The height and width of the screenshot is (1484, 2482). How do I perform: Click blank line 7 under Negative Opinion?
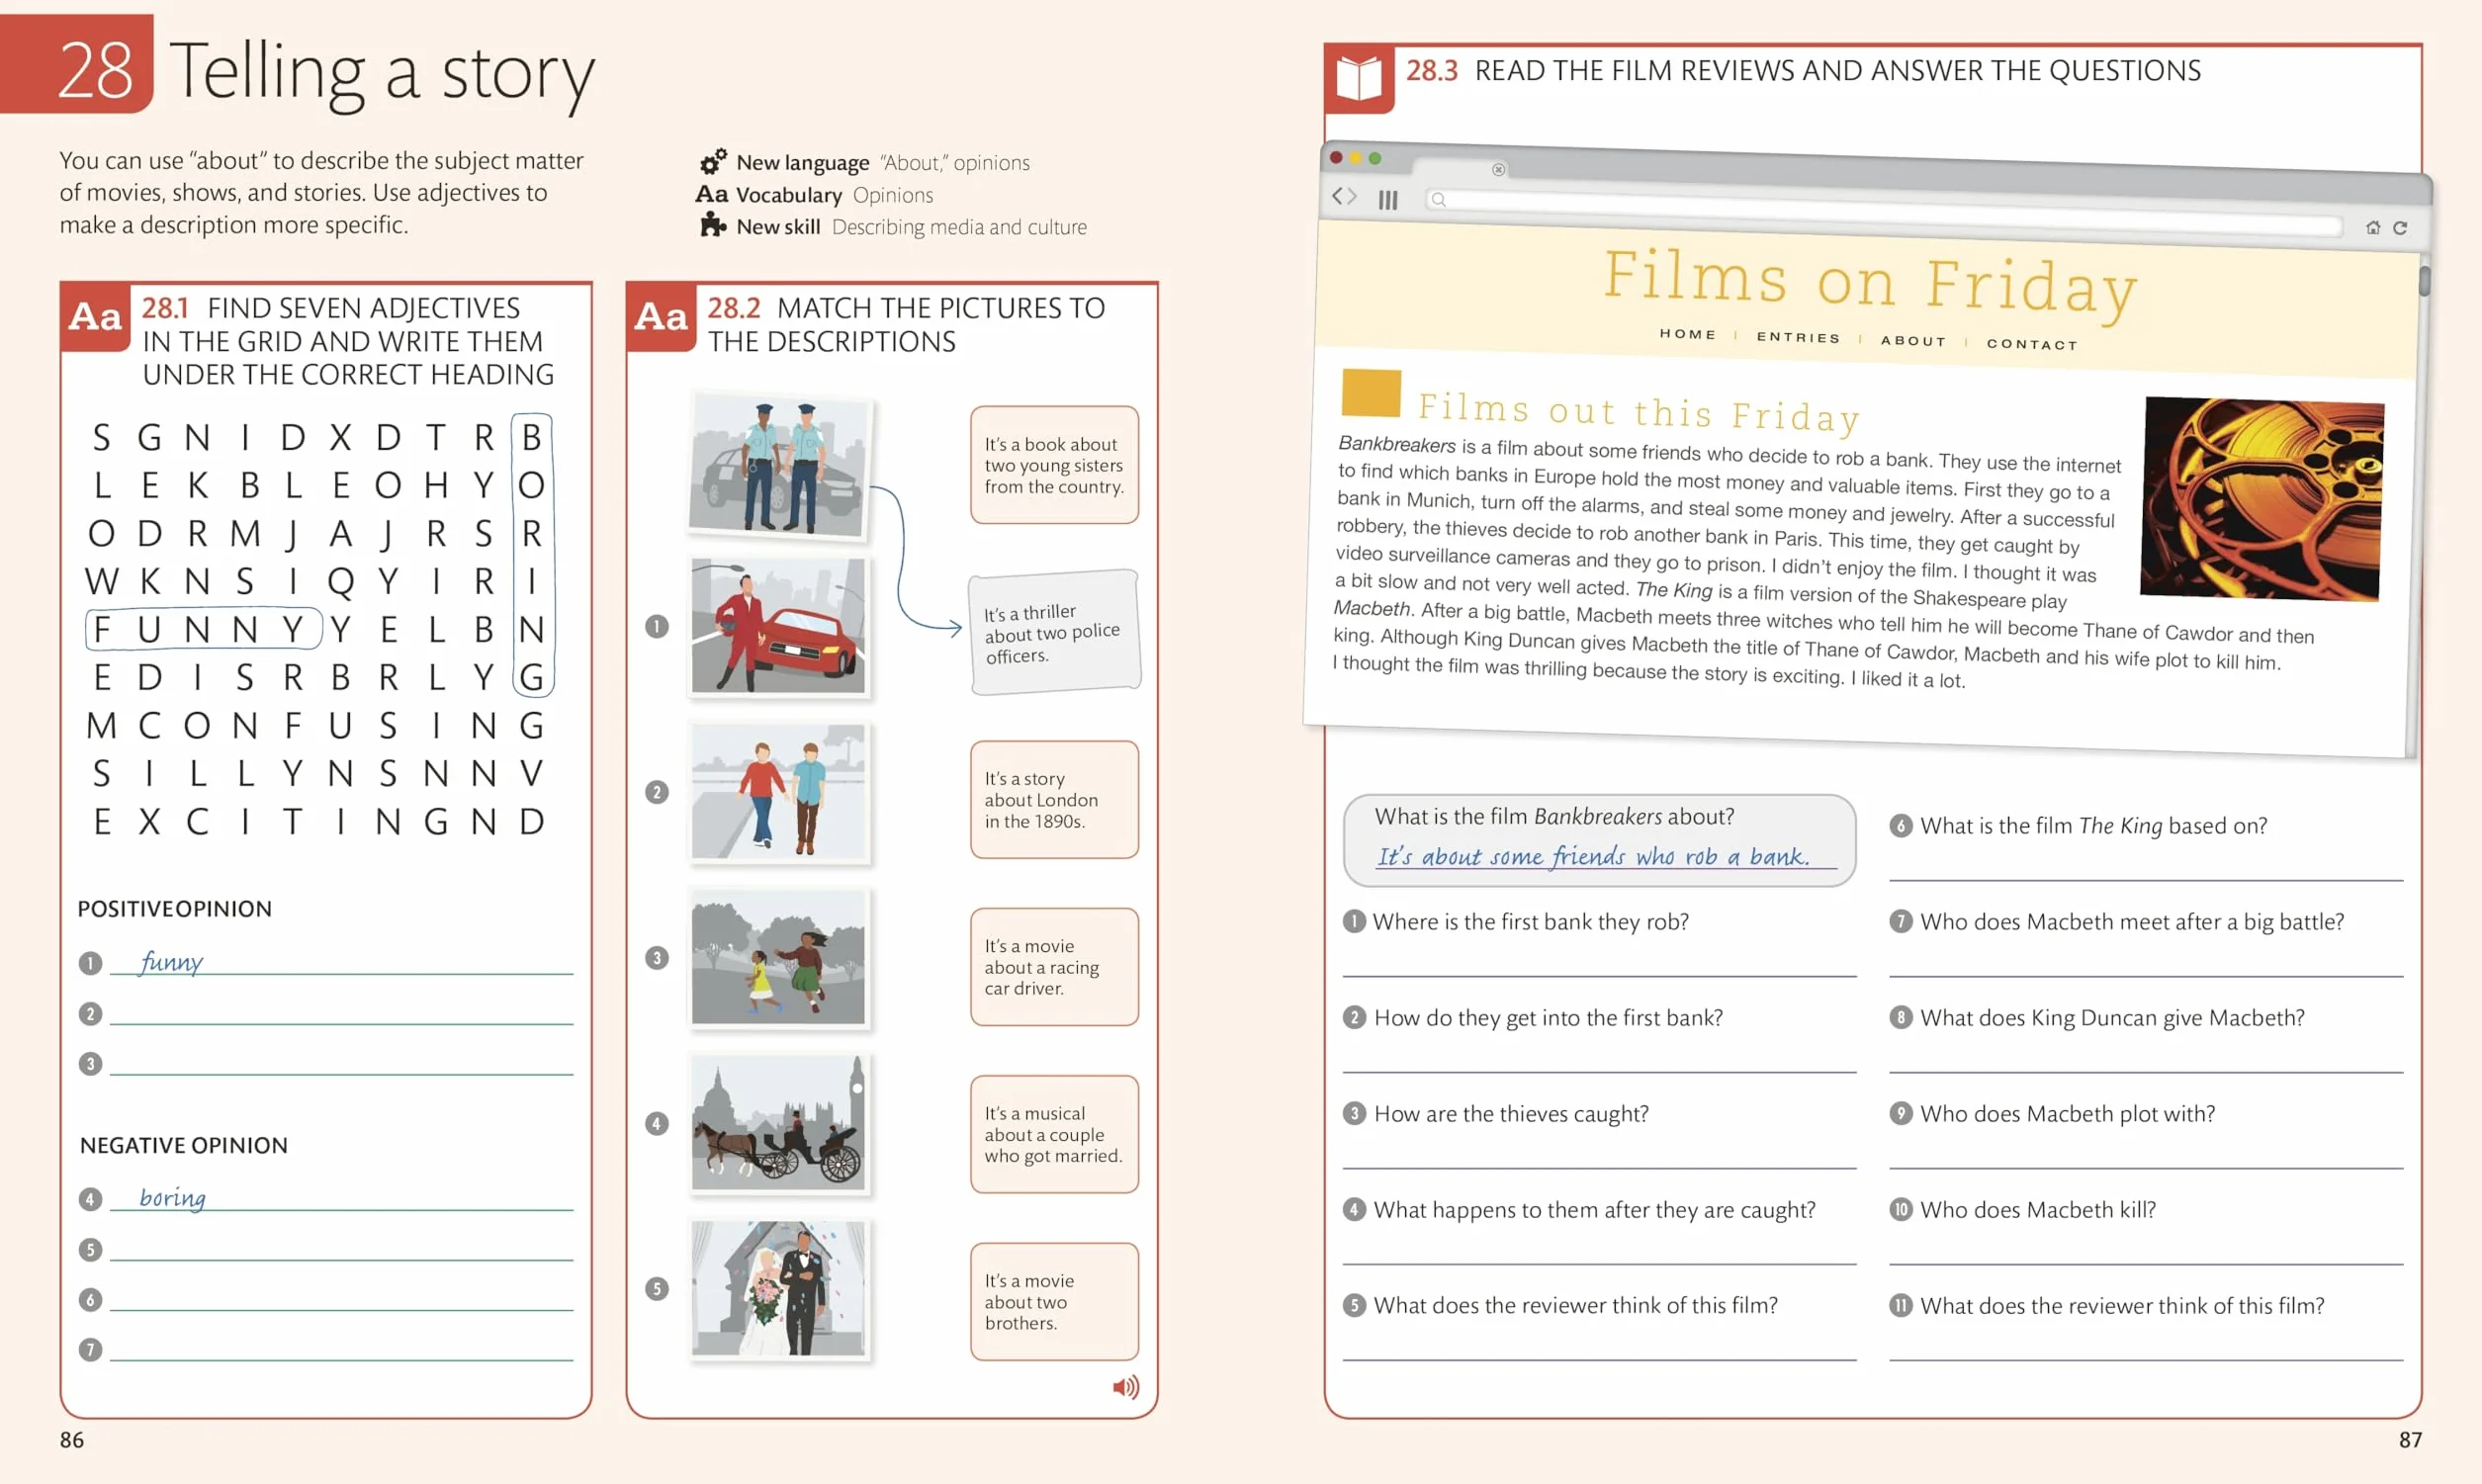[341, 1350]
